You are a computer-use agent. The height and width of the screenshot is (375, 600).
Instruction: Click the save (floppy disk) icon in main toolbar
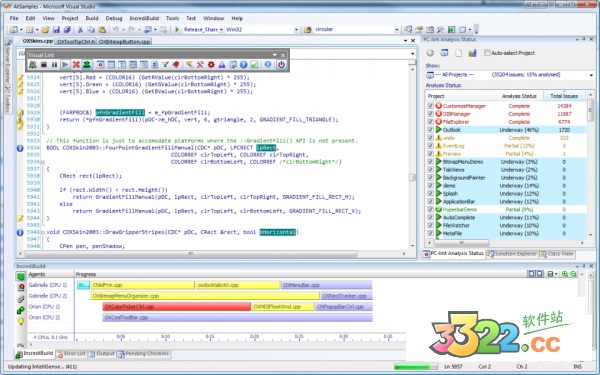56,29
